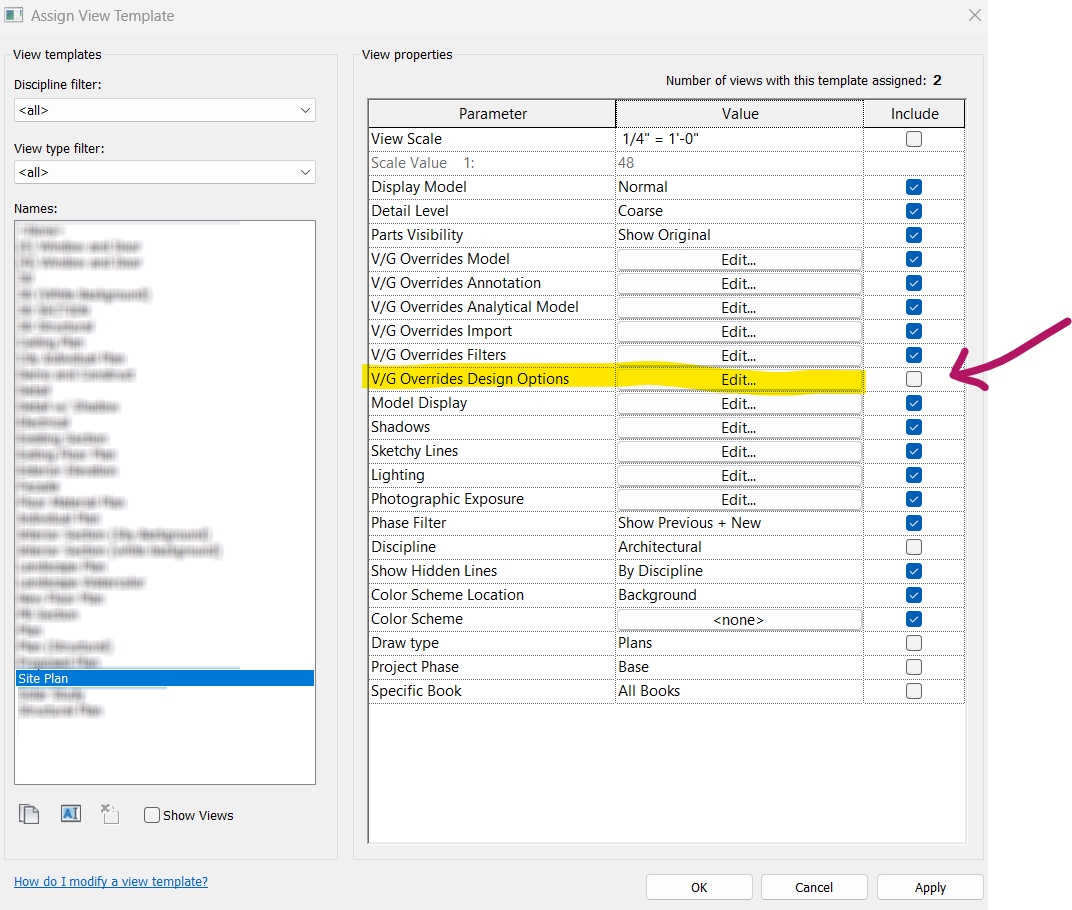Open the Phase Filter value selector
1072x910 pixels.
738,523
